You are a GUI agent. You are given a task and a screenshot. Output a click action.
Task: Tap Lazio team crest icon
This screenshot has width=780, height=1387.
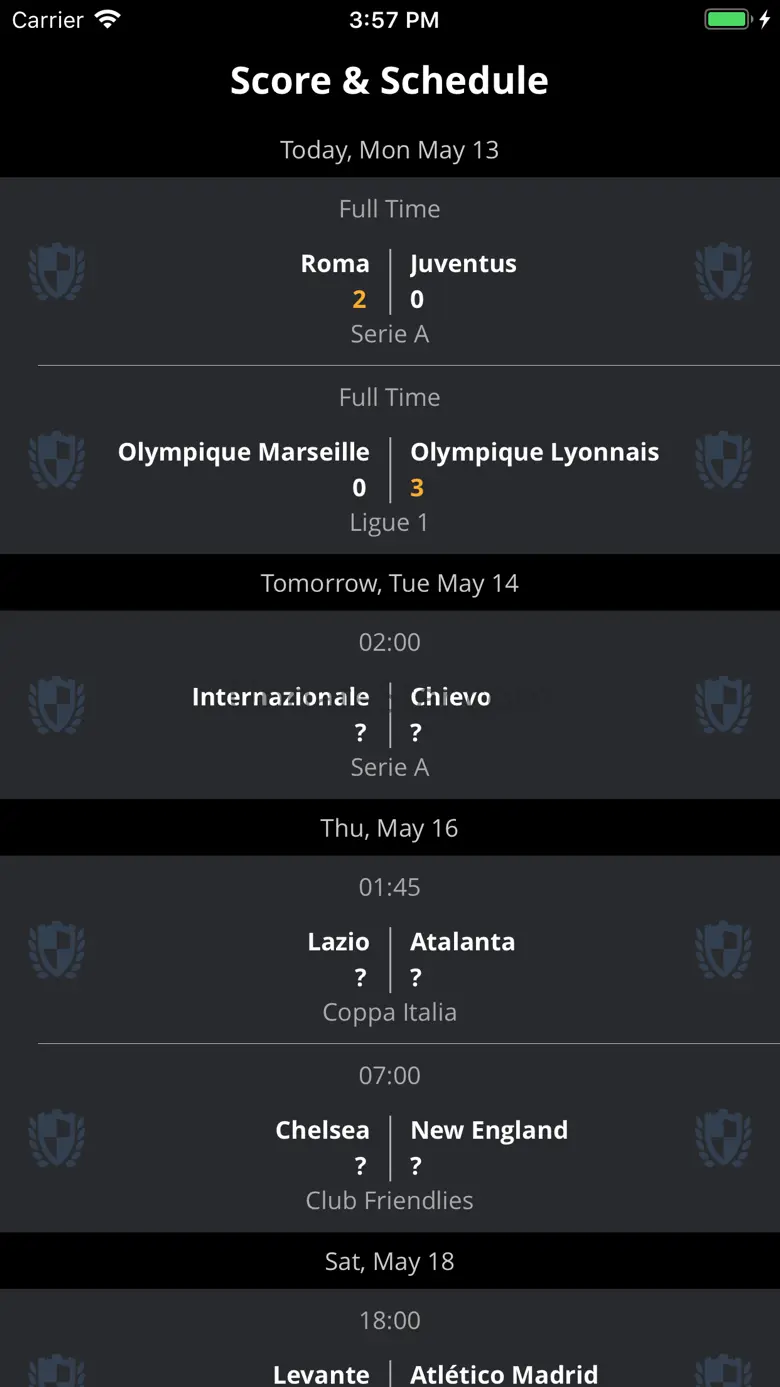56,950
